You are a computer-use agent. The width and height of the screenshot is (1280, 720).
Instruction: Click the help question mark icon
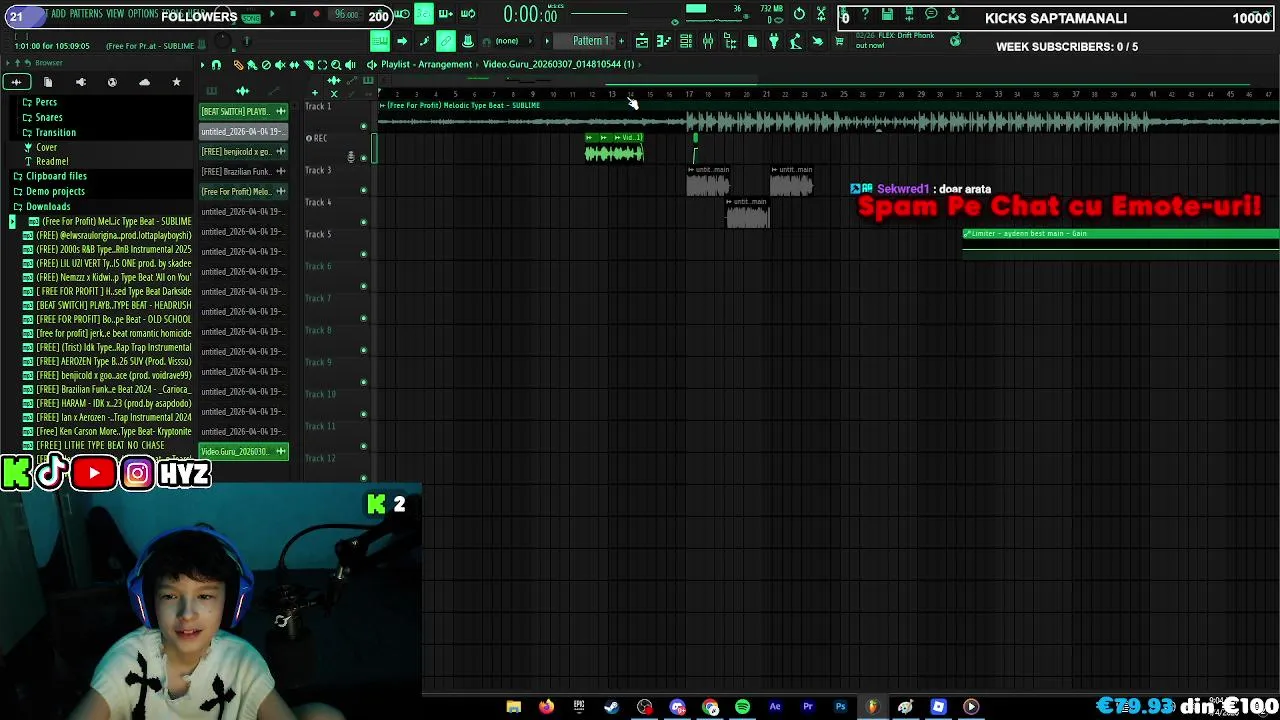865,14
